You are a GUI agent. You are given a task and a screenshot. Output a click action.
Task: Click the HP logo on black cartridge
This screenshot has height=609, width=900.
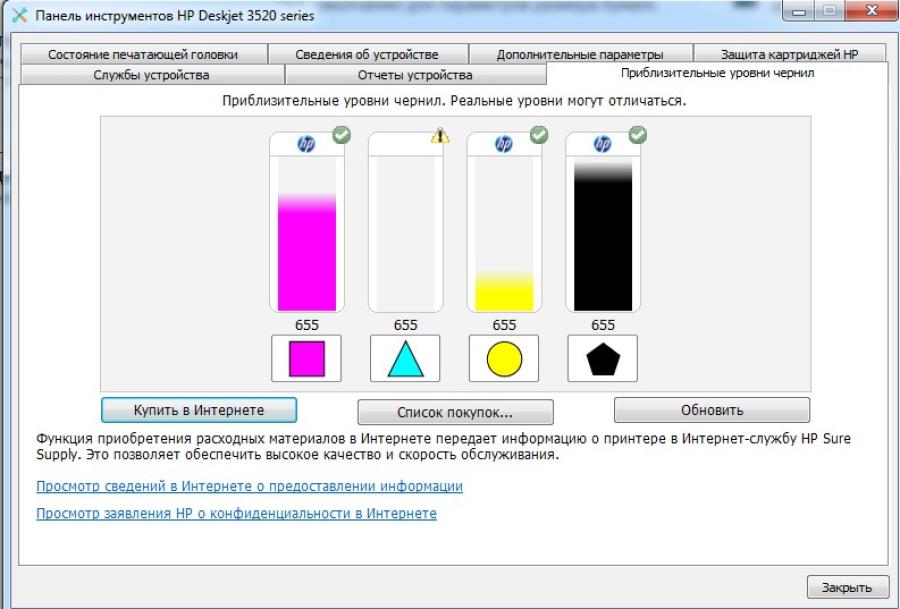(x=603, y=143)
